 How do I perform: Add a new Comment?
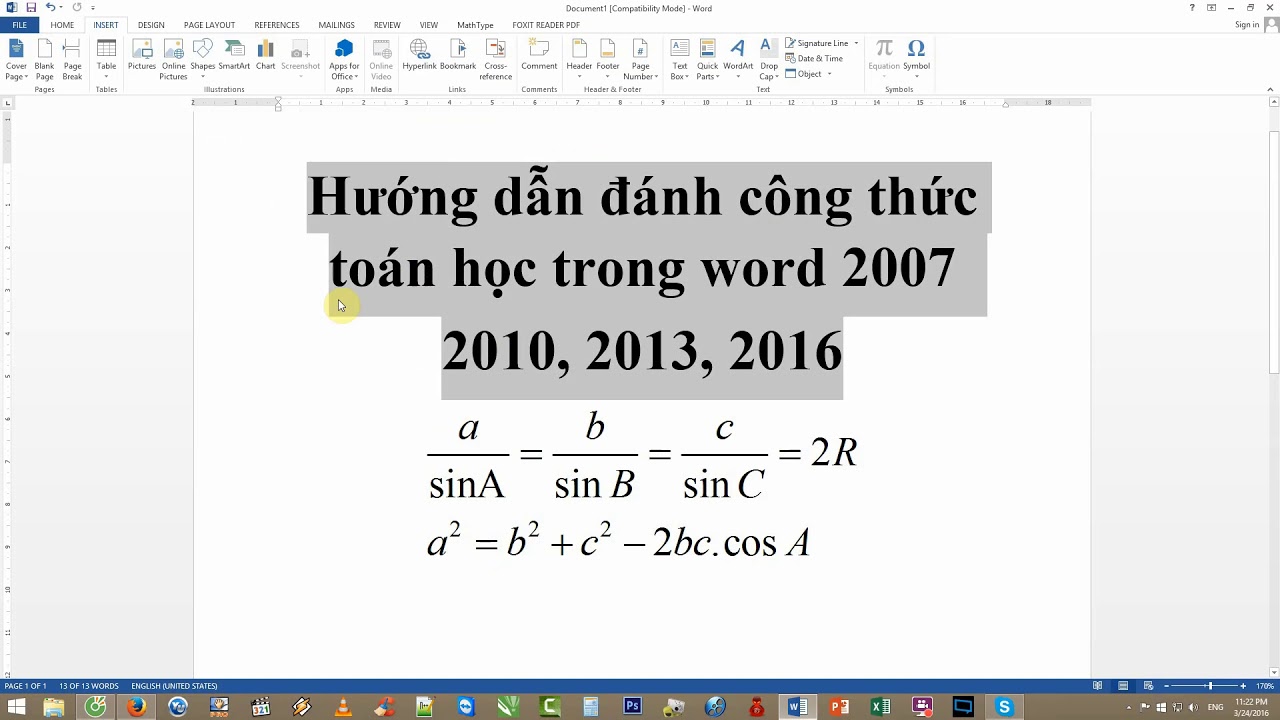[x=539, y=56]
